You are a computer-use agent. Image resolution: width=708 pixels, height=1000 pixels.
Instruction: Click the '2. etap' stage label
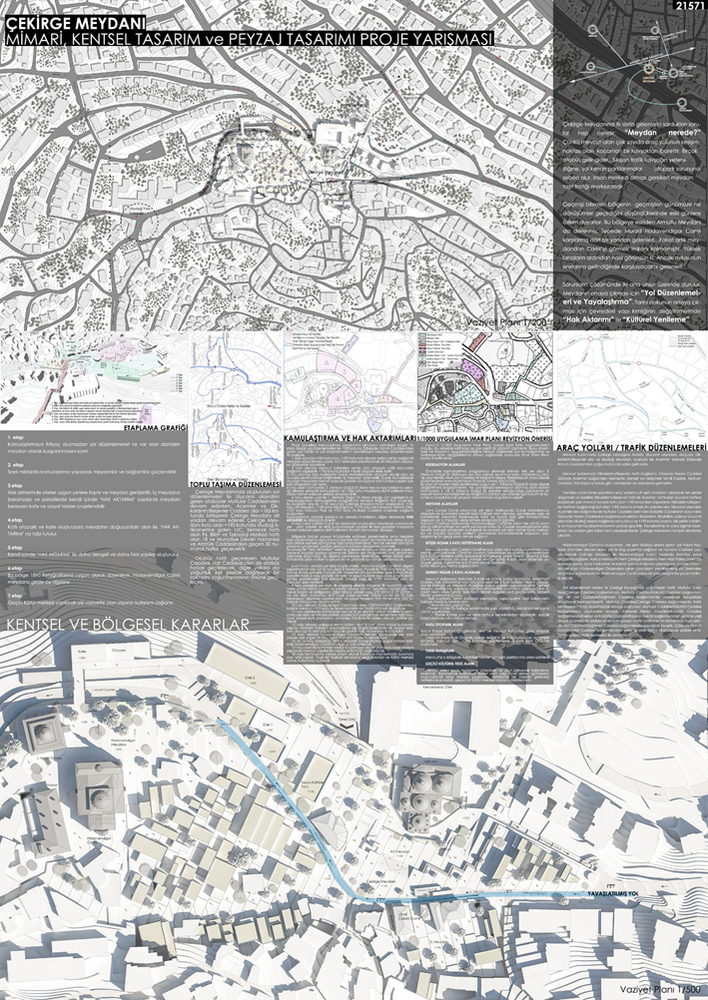click(15, 465)
